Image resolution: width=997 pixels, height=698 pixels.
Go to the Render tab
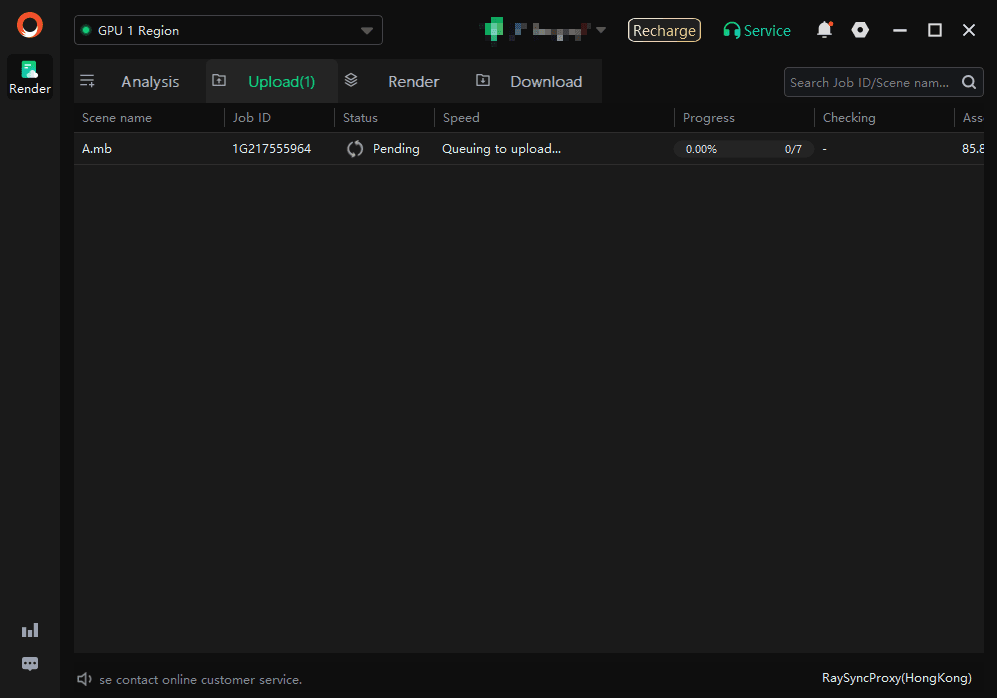pyautogui.click(x=413, y=82)
